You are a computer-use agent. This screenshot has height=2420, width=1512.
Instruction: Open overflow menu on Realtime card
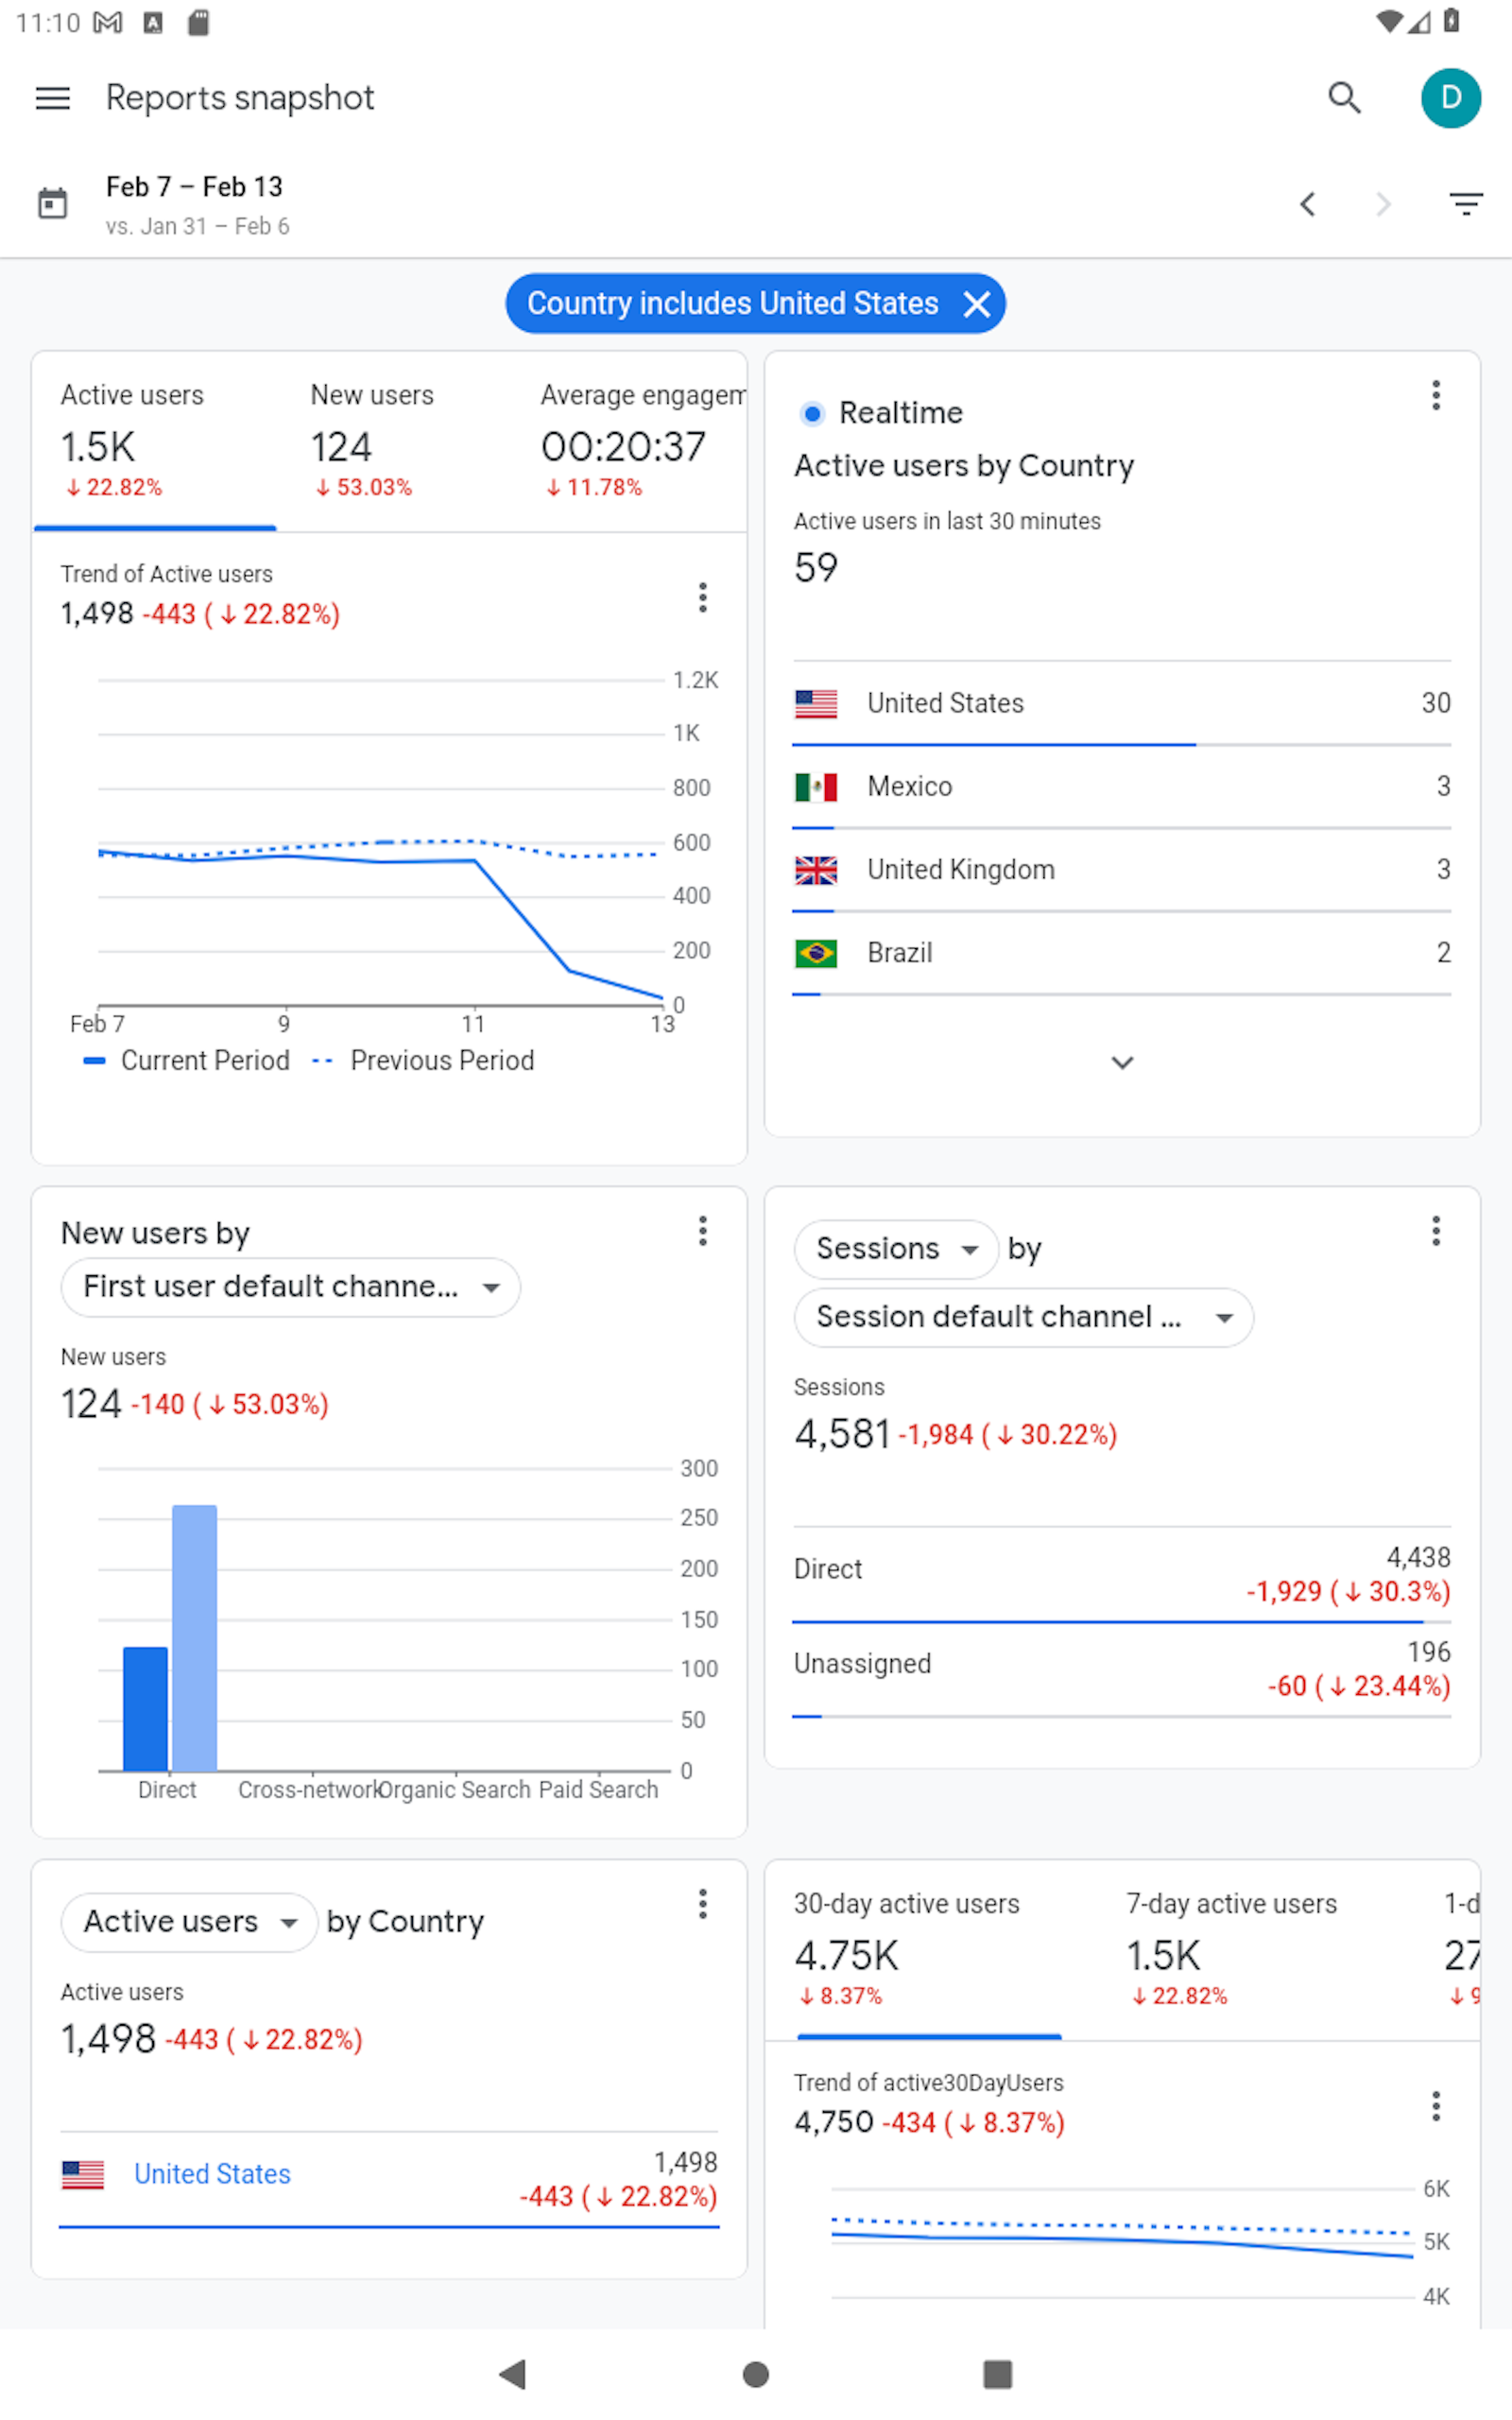(x=1435, y=396)
